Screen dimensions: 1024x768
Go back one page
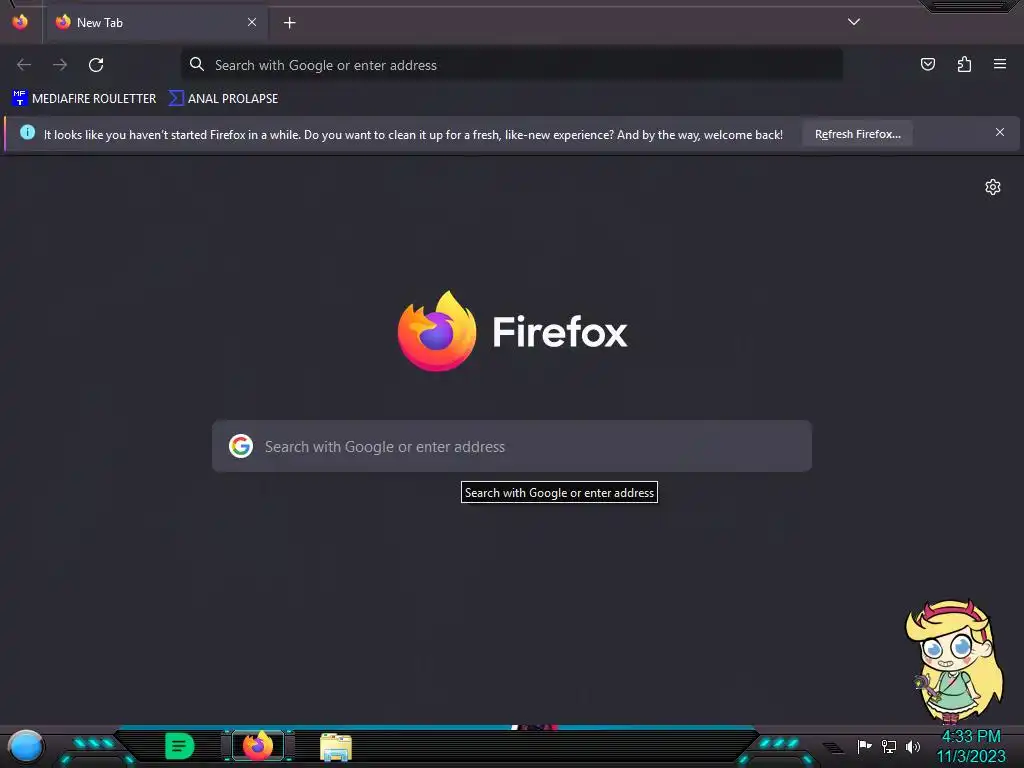point(24,65)
